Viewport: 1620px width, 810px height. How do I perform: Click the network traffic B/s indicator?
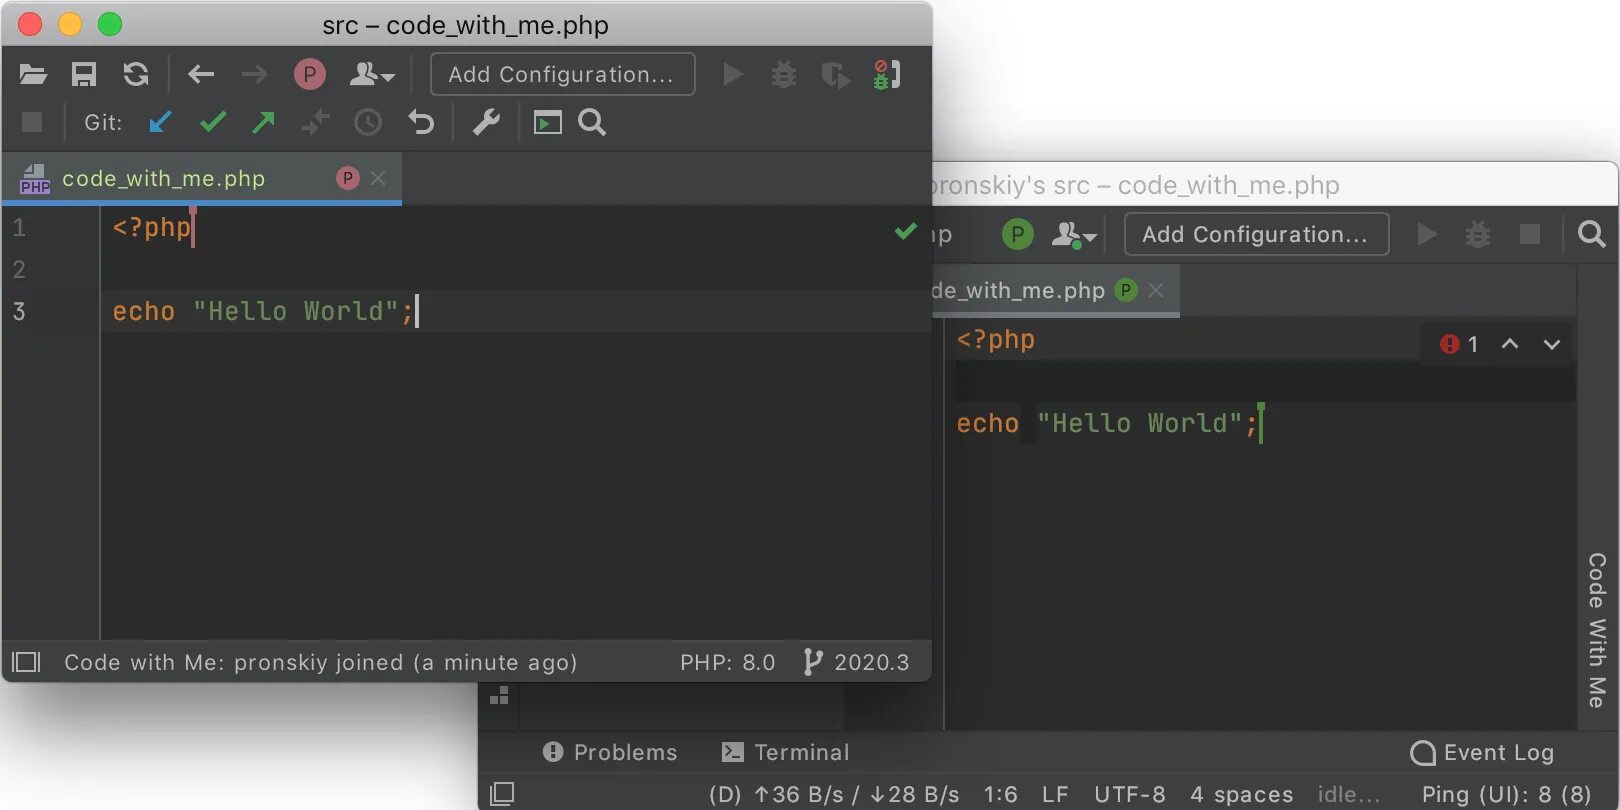tap(834, 794)
